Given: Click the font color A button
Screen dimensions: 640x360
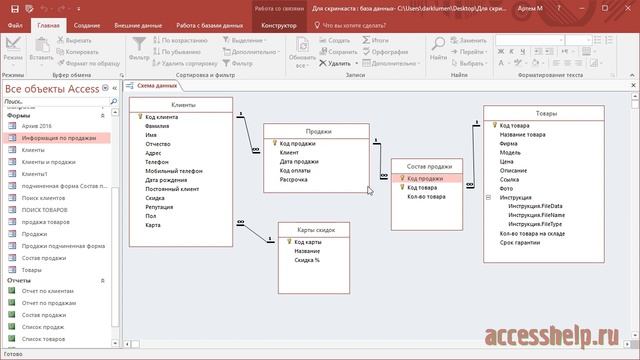Looking at the screenshot, I should [x=501, y=63].
